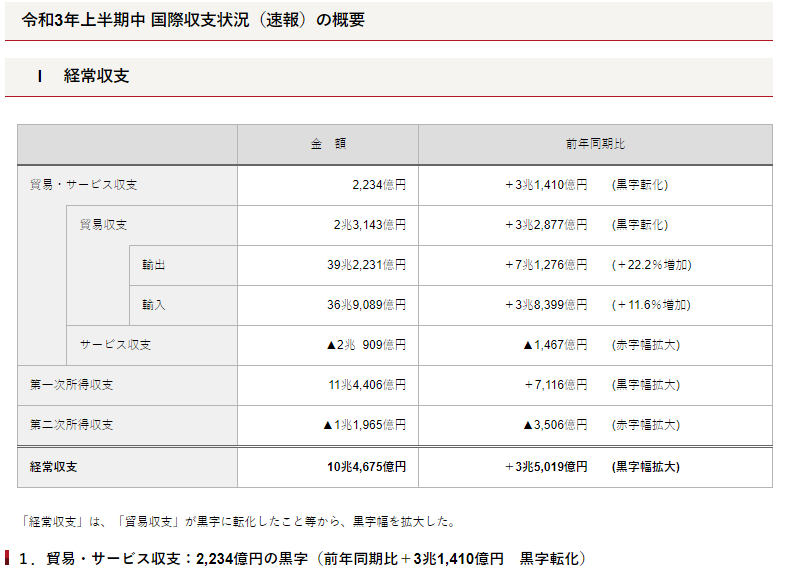
Task: Click the year-on-year value +7兆1,276億円
Action: [546, 265]
